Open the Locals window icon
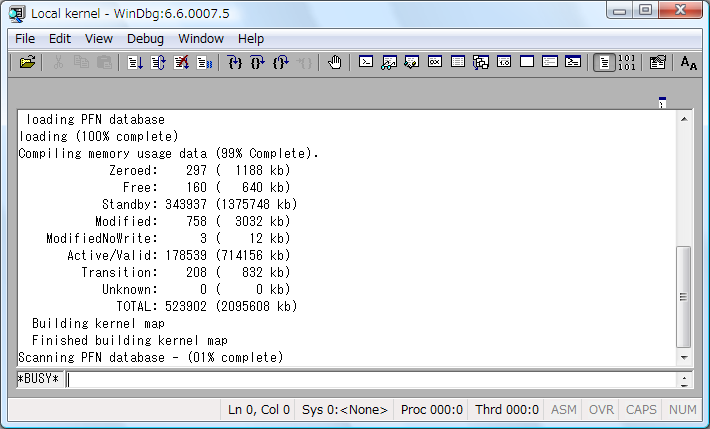This screenshot has width=710, height=429. (x=412, y=62)
